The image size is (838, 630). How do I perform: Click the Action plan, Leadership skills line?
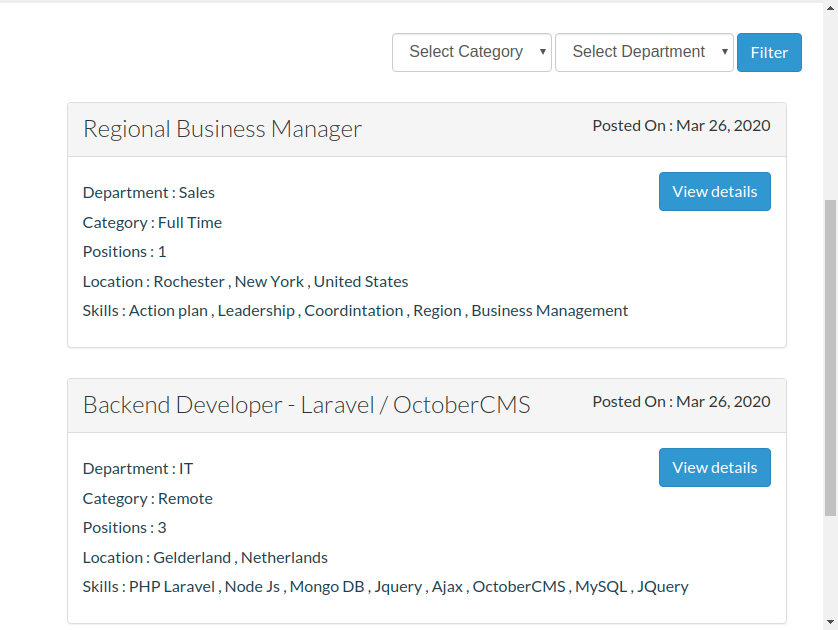pyautogui.click(x=355, y=310)
